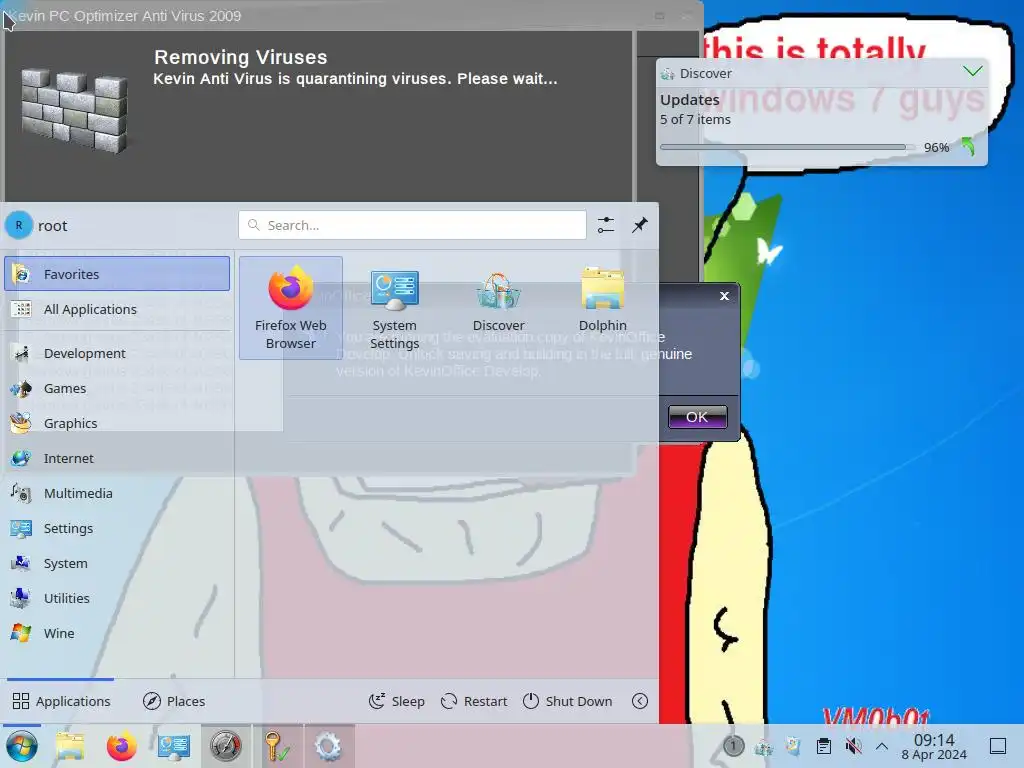The width and height of the screenshot is (1024, 768).
Task: Launch Firefox Web Browser from Favorites grid
Action: tap(291, 308)
